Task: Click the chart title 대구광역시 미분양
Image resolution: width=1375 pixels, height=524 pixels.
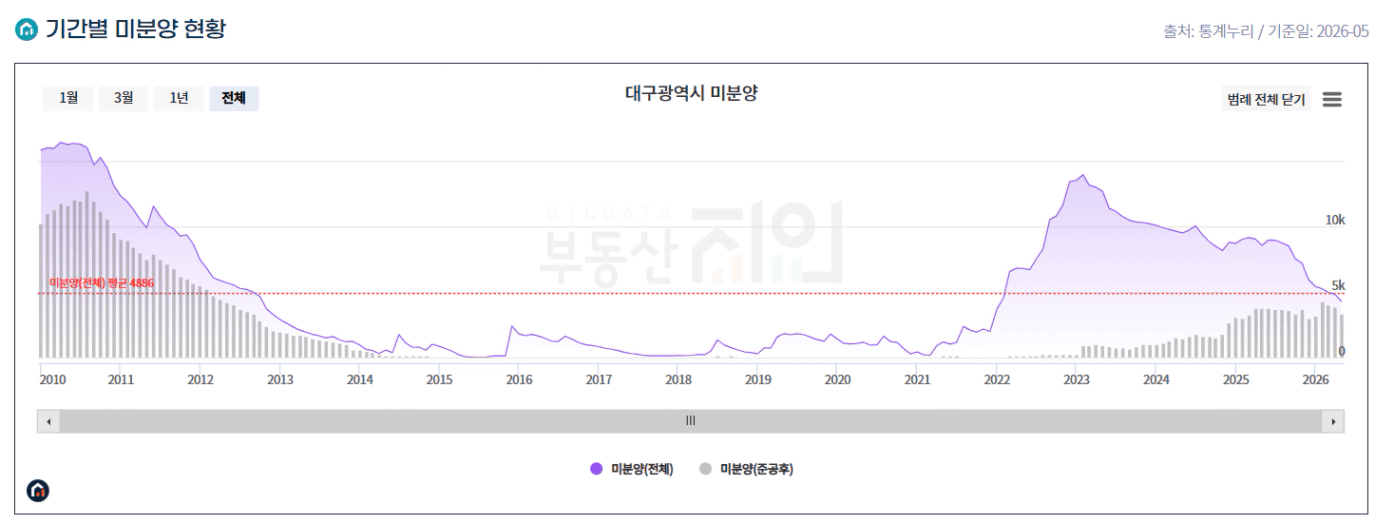Action: (691, 94)
